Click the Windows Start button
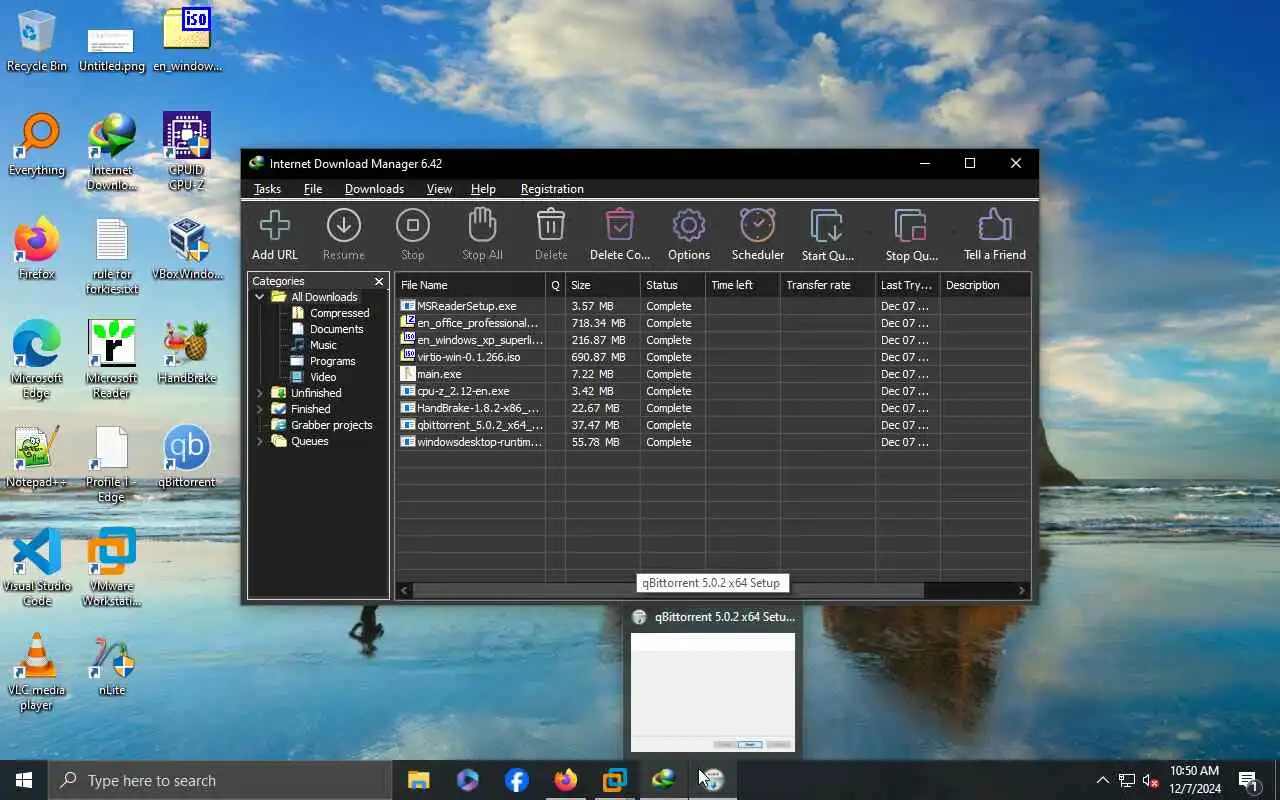Screen dimensions: 1280x800 click(24, 780)
